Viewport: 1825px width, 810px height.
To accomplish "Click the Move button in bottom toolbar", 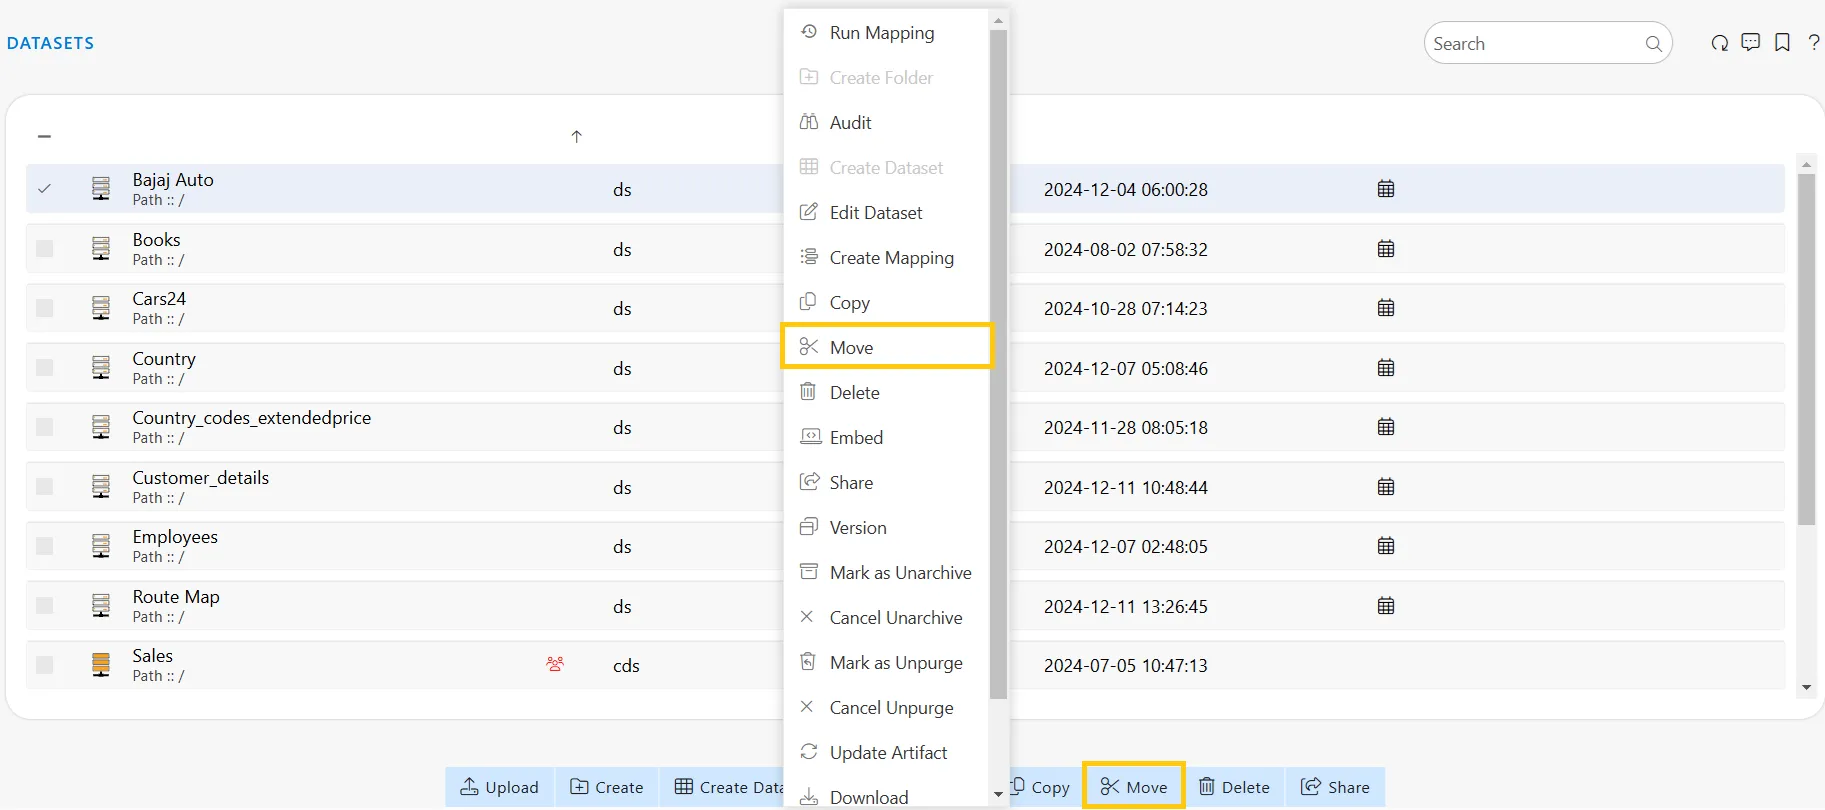I will click(x=1134, y=787).
